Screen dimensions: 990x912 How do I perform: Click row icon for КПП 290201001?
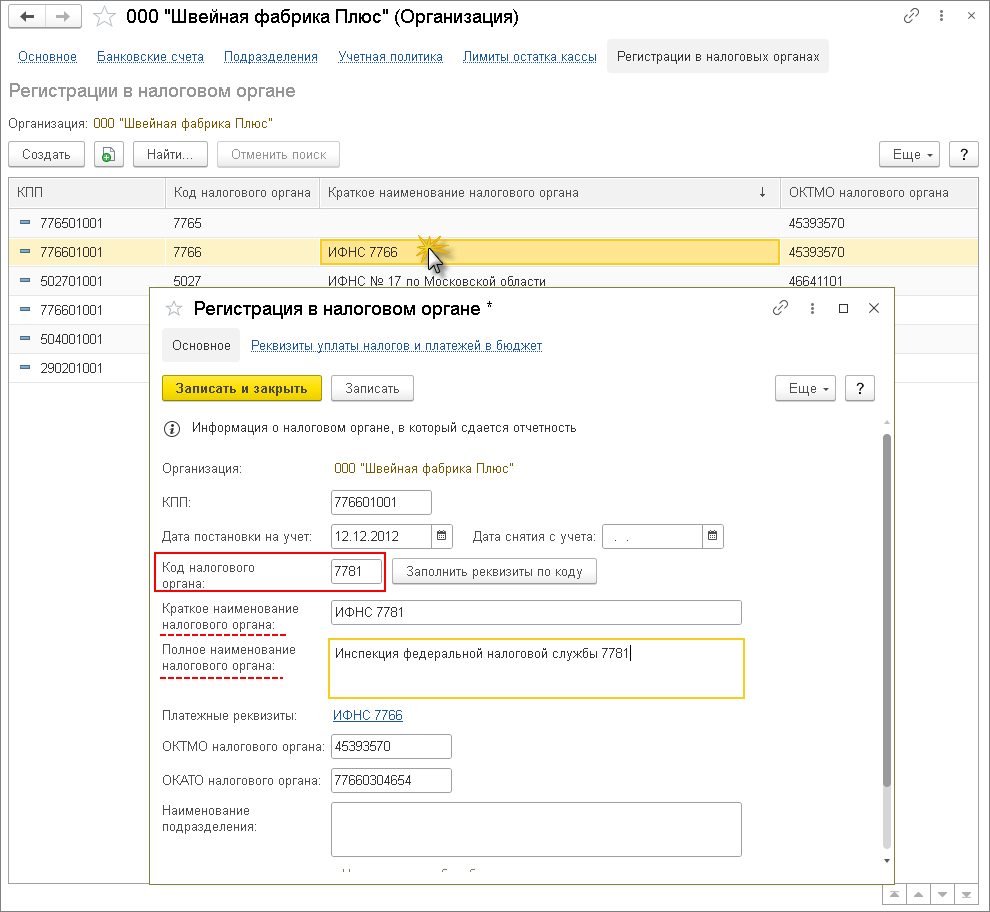[25, 368]
